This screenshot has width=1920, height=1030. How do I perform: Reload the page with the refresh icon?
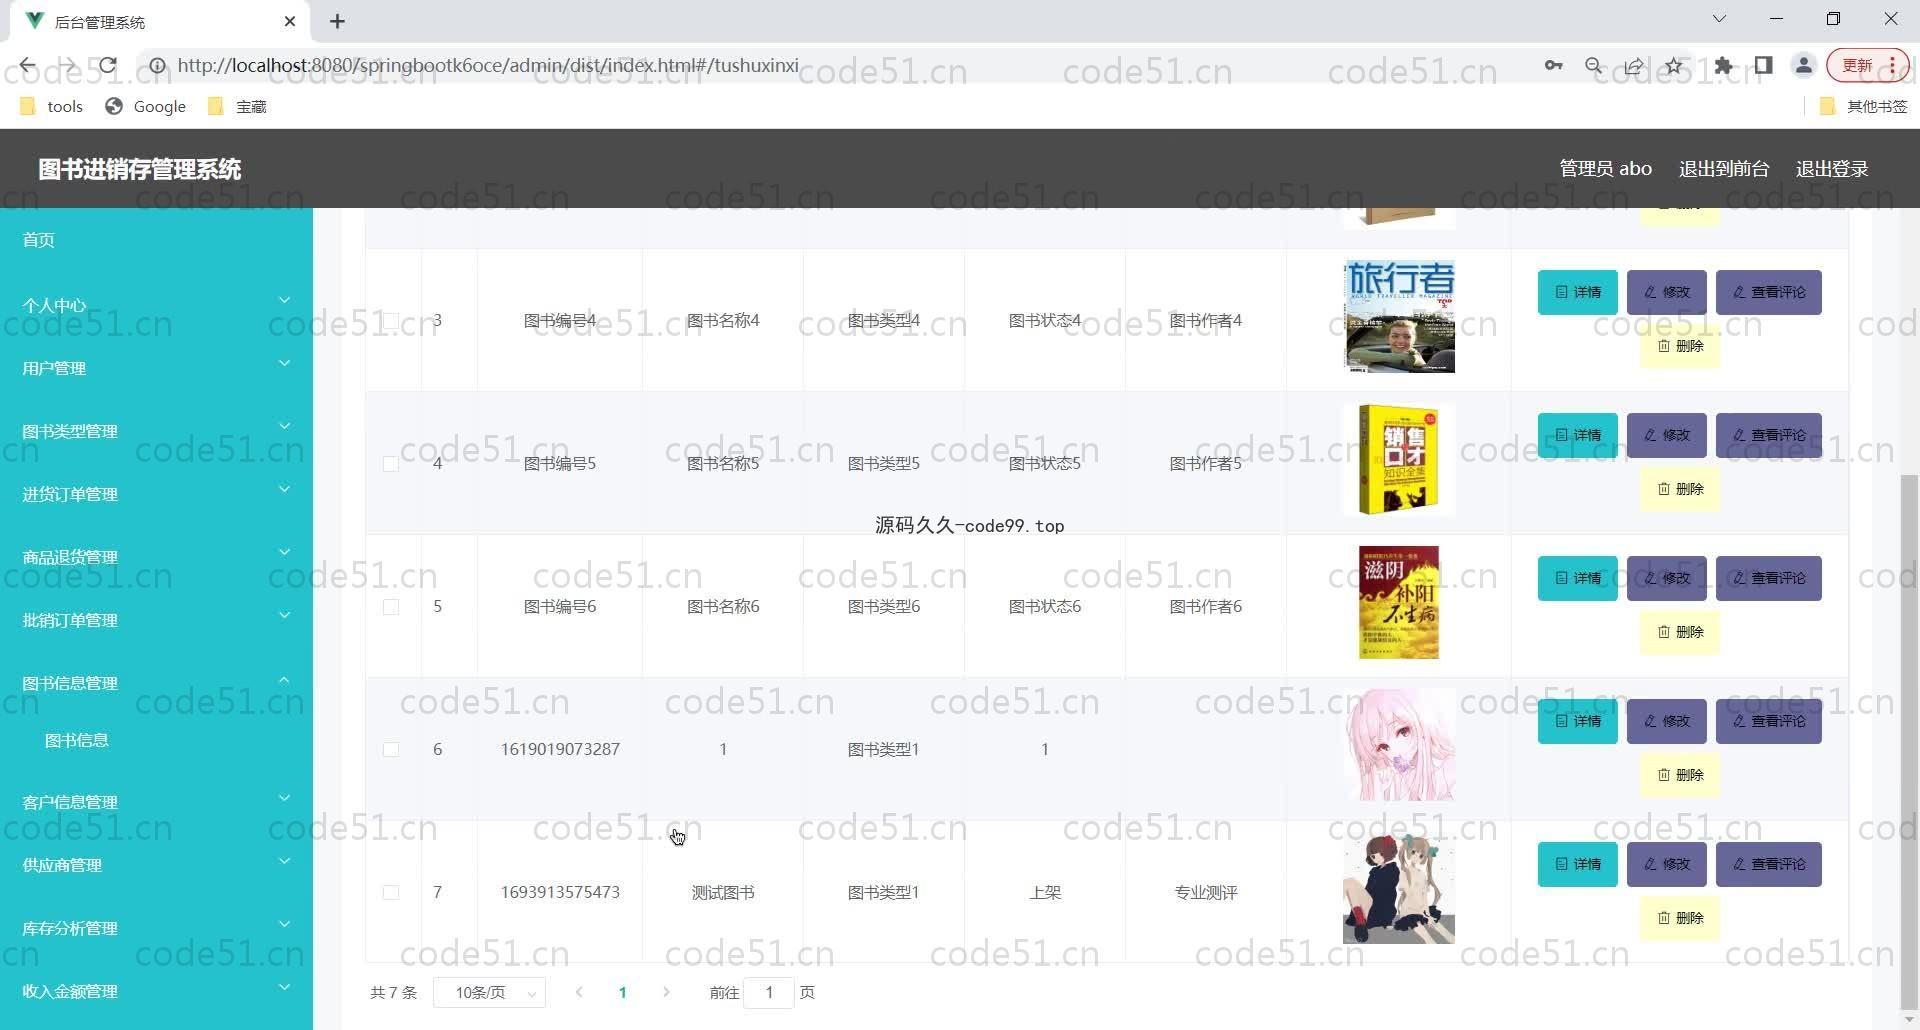click(107, 66)
